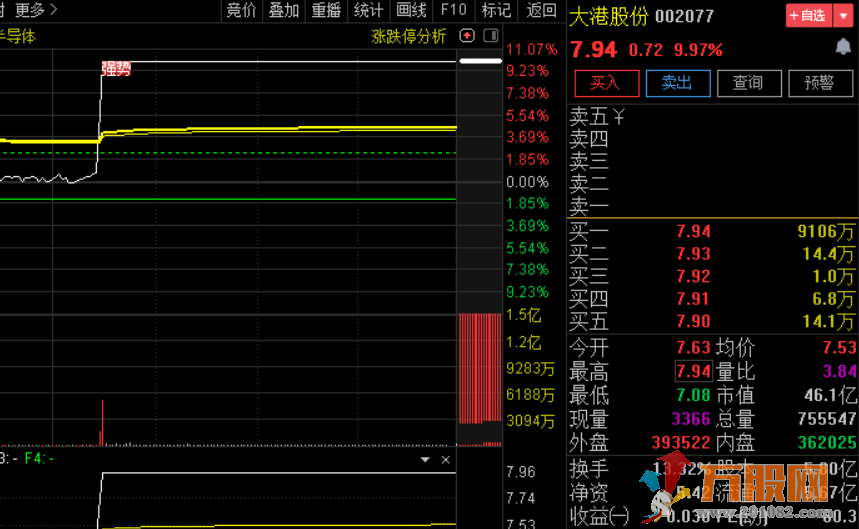
Task: Click the alert bell icon
Action: point(843,47)
